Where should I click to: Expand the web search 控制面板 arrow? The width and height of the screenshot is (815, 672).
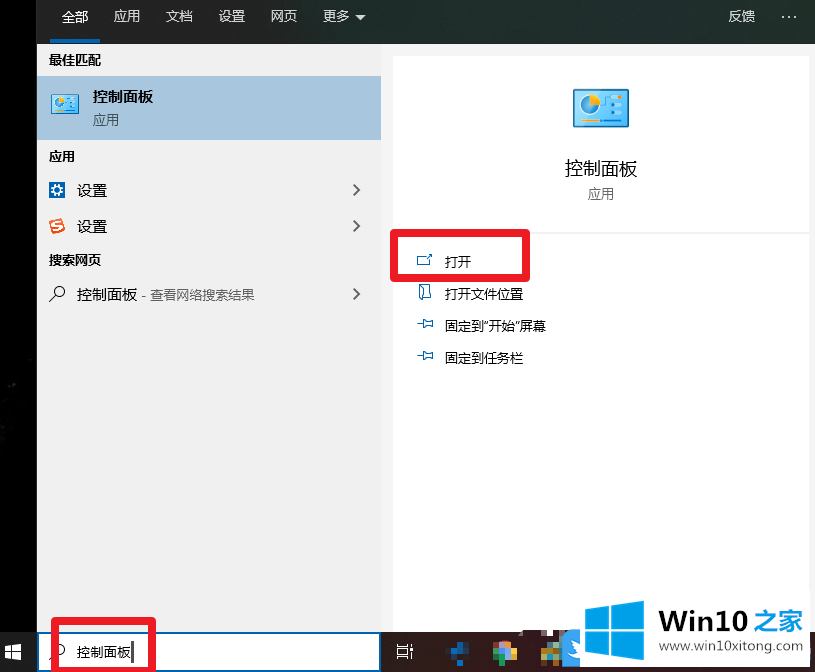tap(357, 294)
